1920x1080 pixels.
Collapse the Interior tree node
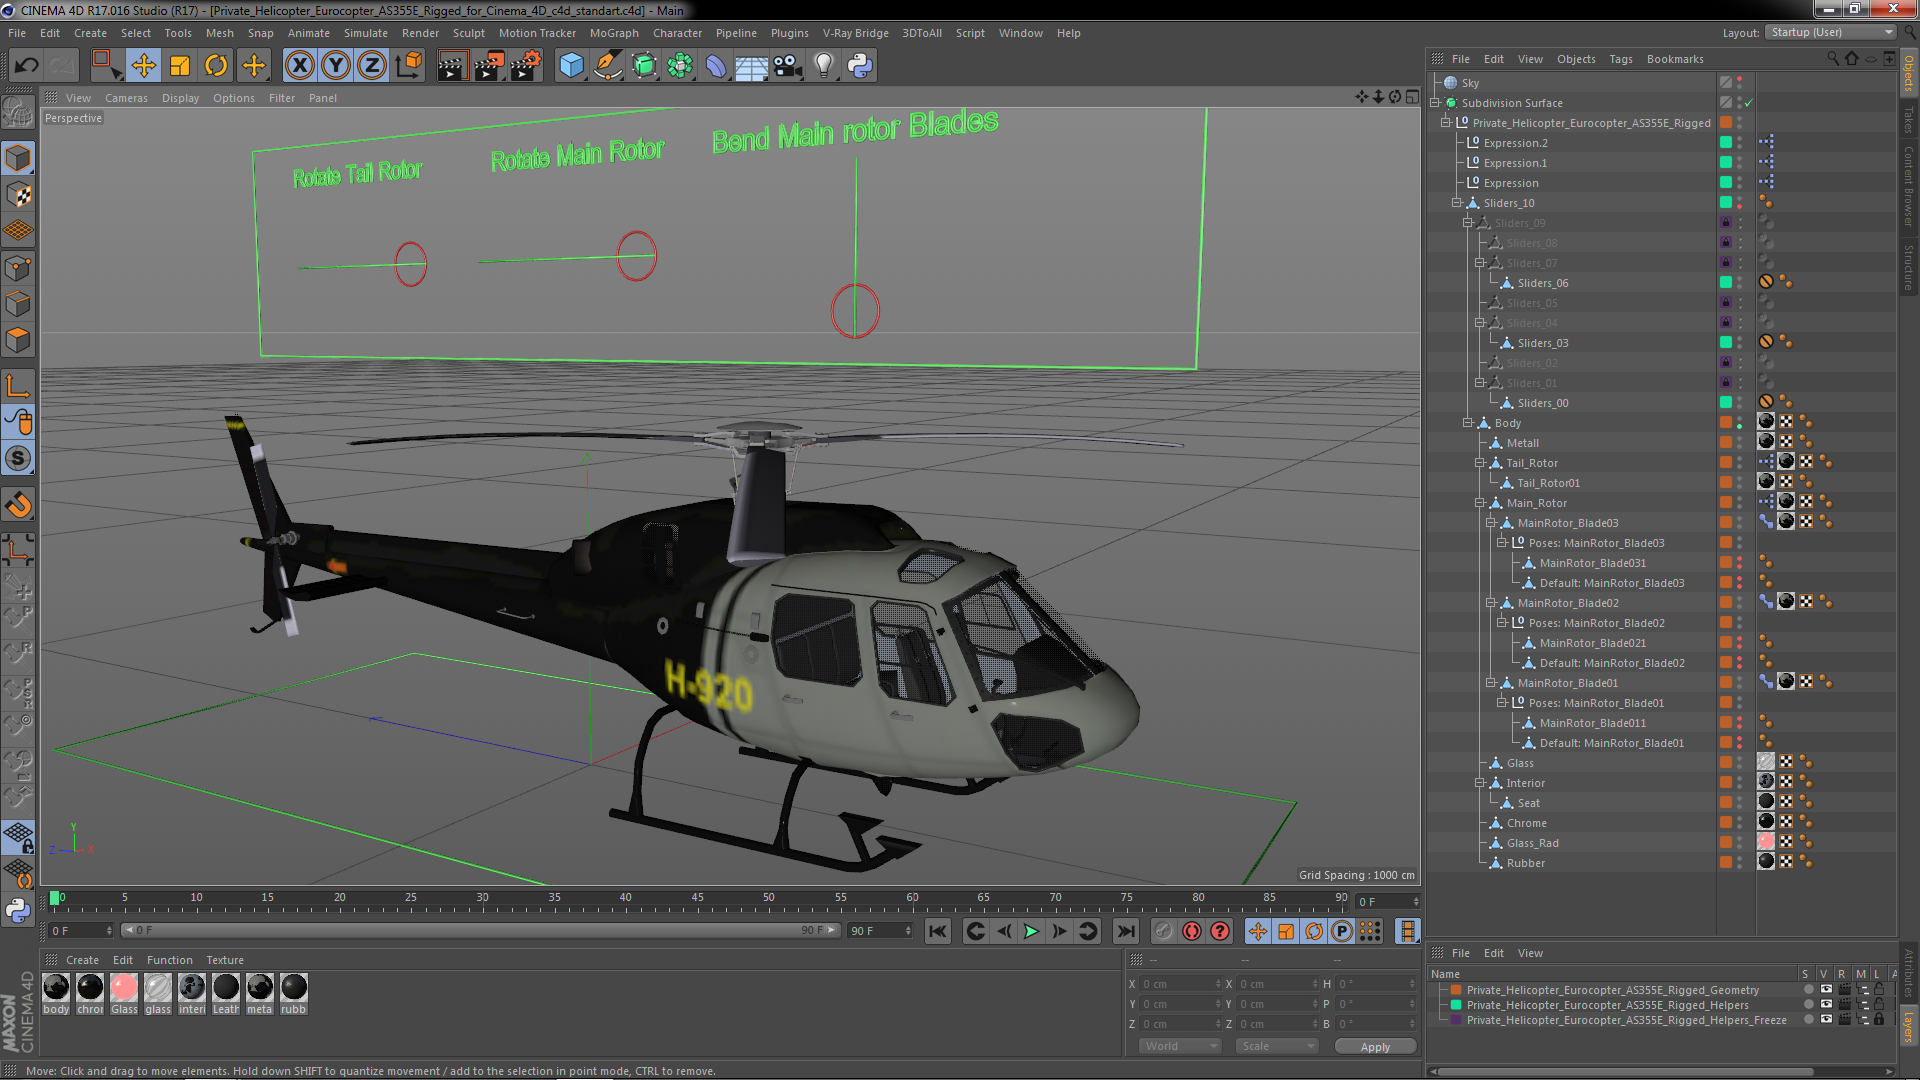click(1479, 783)
